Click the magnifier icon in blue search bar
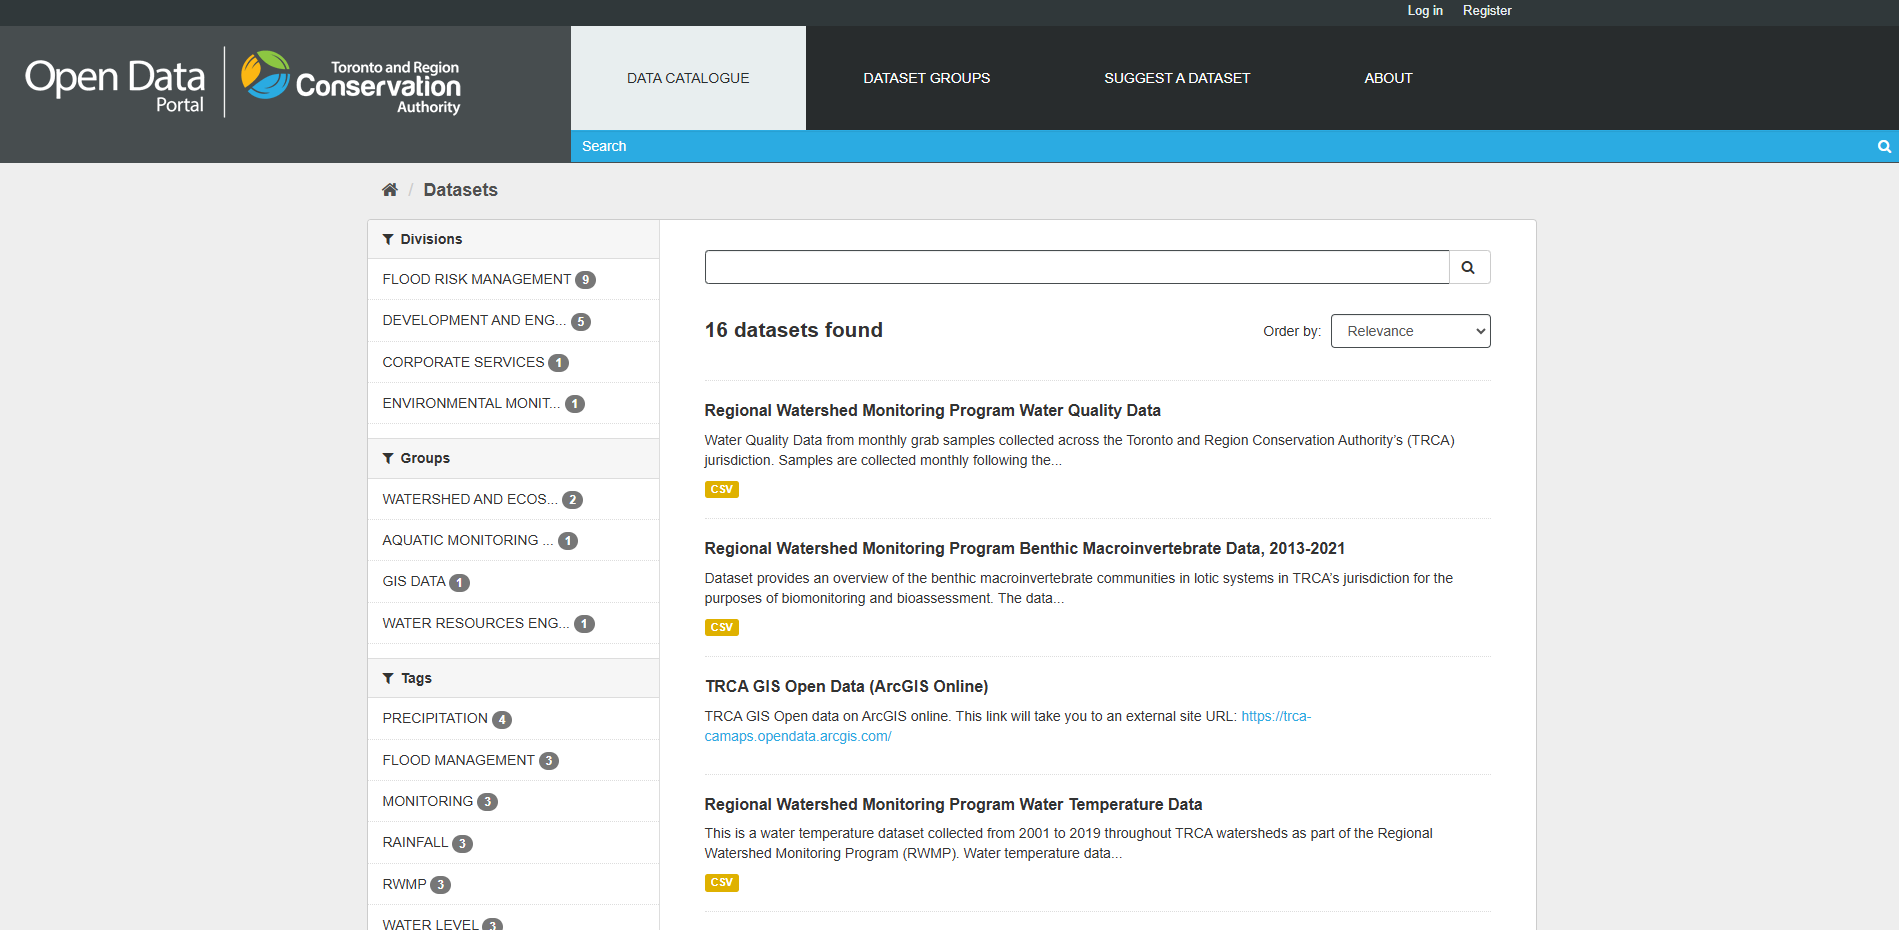This screenshot has height=930, width=1899. 1884,146
